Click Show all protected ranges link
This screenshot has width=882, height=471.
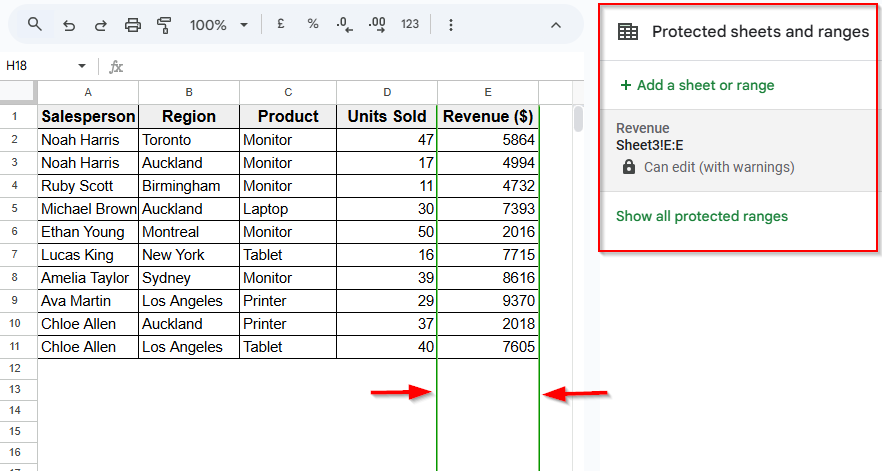click(x=701, y=216)
